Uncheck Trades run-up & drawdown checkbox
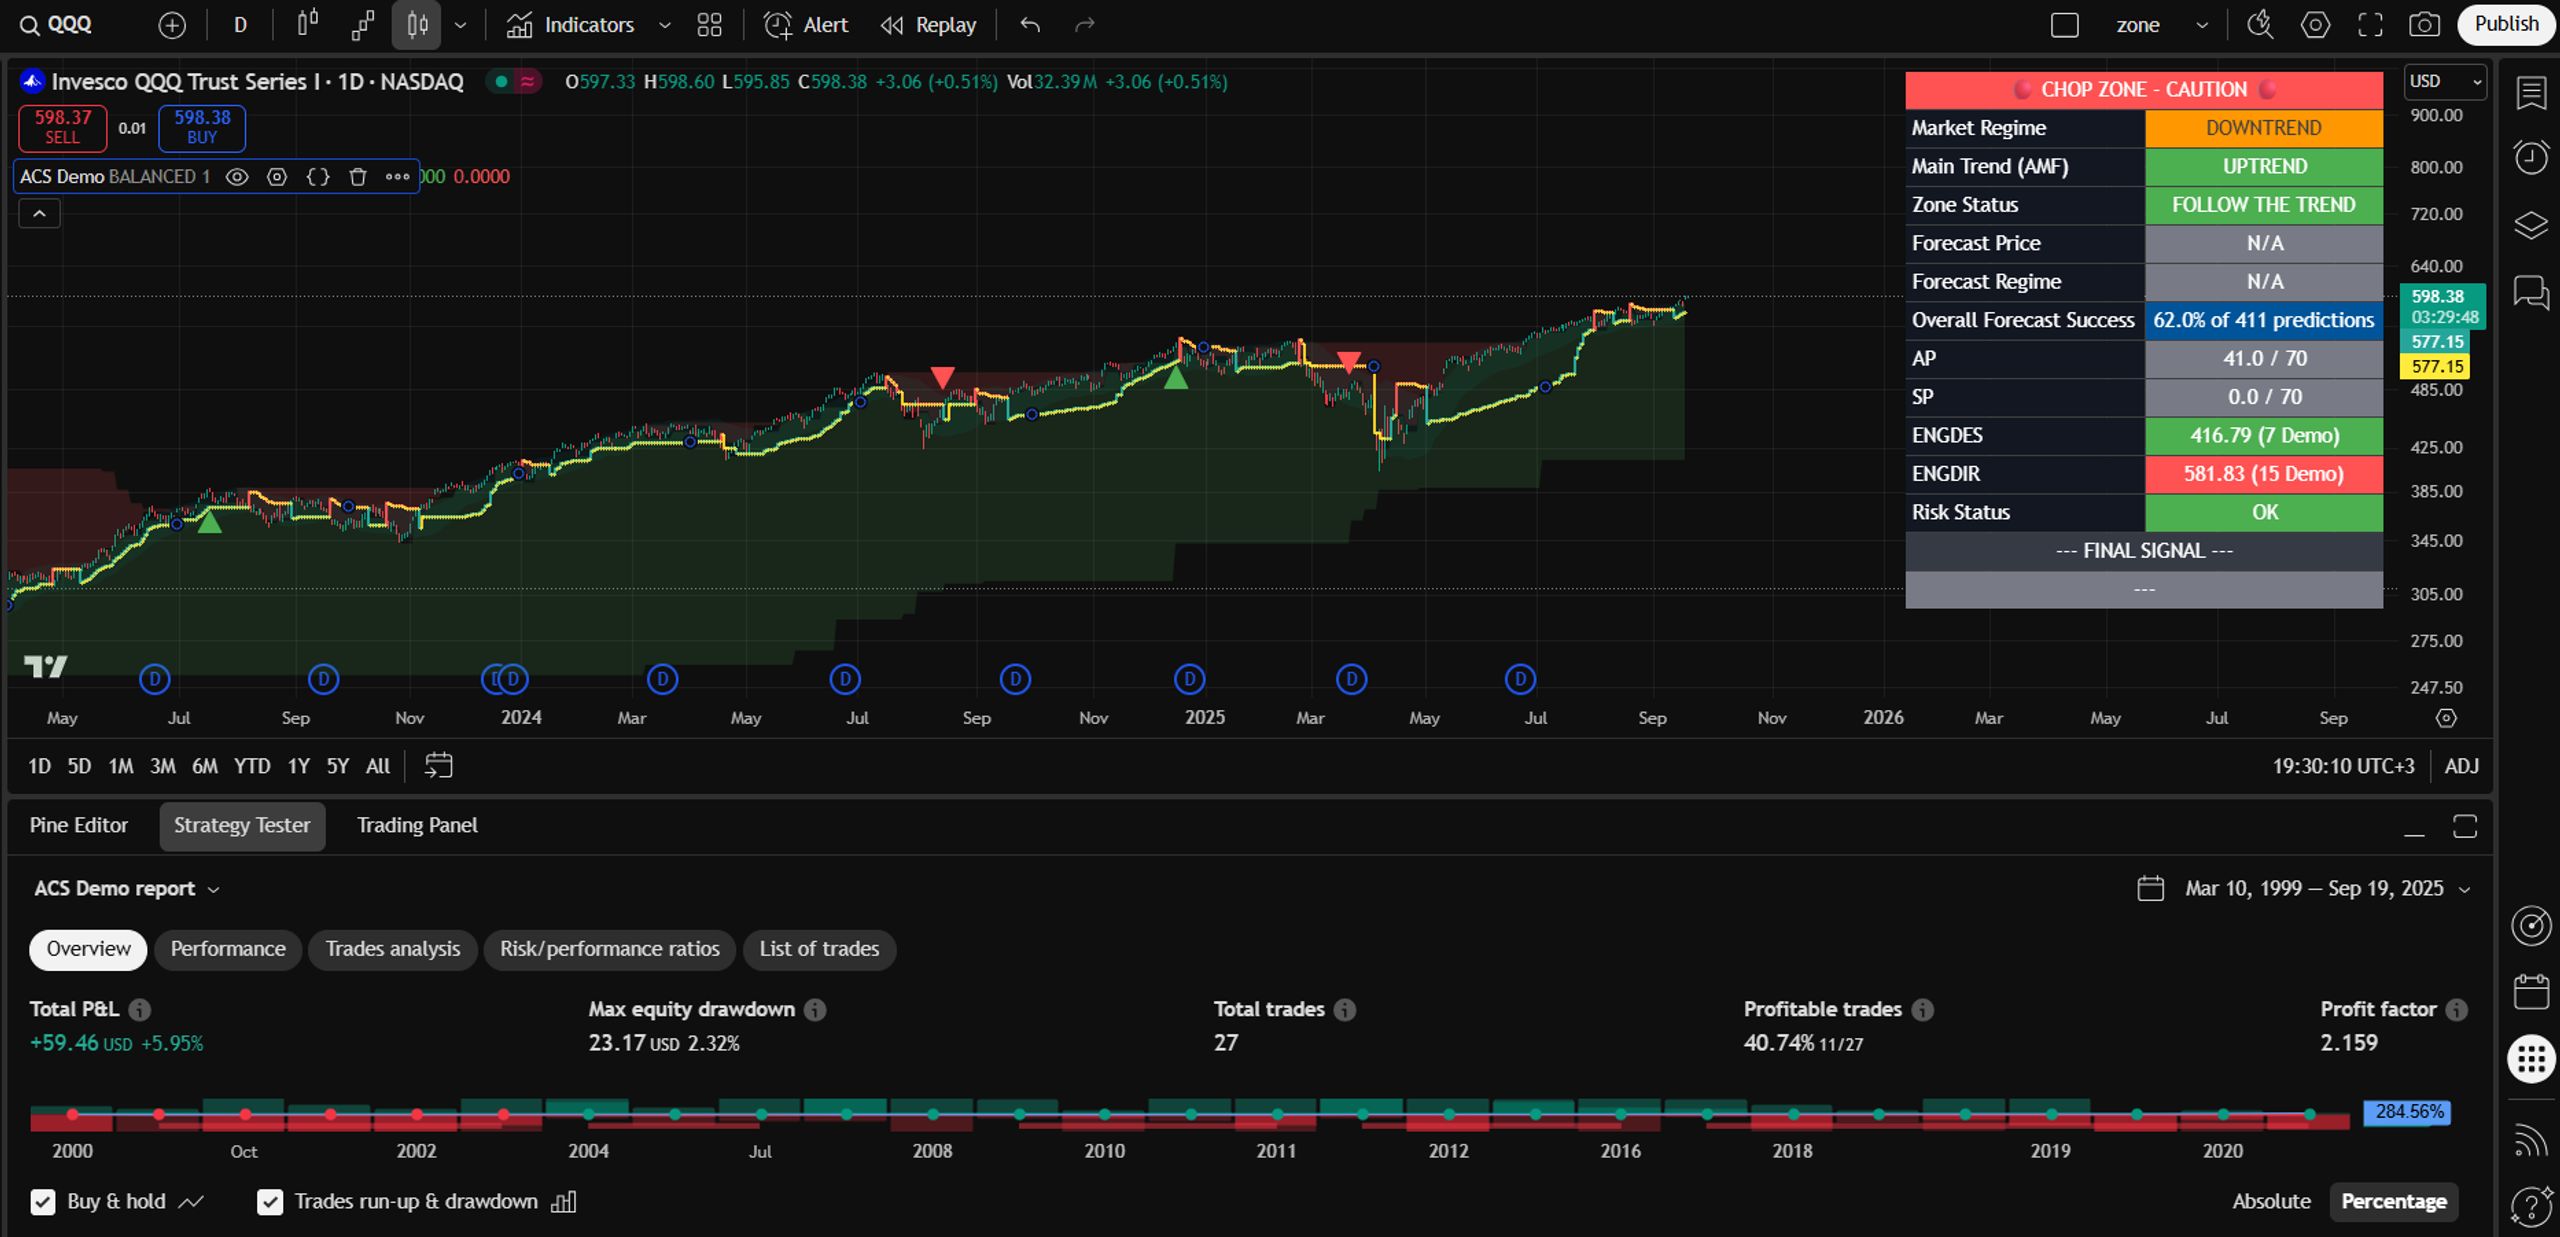This screenshot has height=1237, width=2560. [270, 1202]
